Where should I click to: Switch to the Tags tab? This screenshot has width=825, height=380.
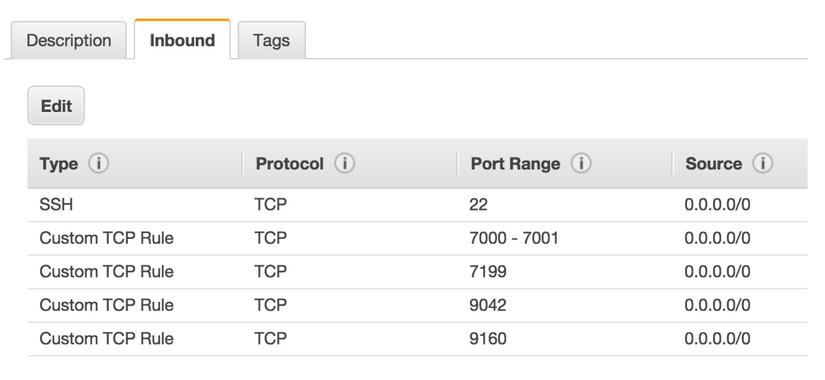271,41
